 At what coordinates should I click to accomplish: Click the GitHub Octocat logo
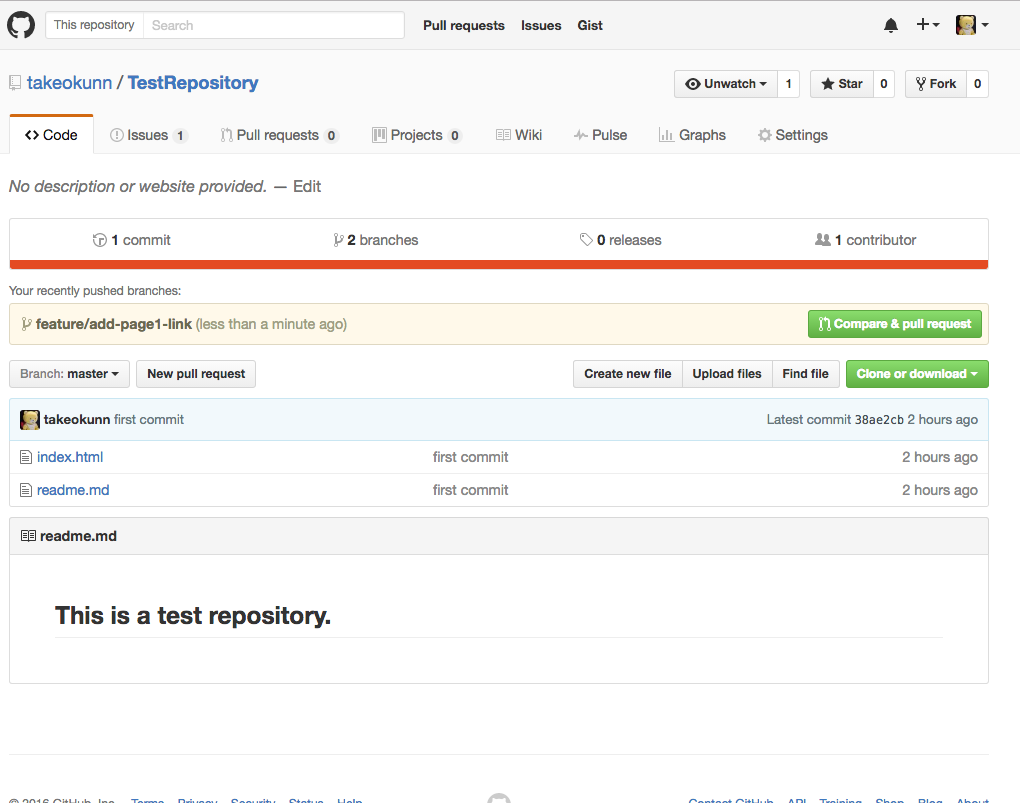coord(21,24)
